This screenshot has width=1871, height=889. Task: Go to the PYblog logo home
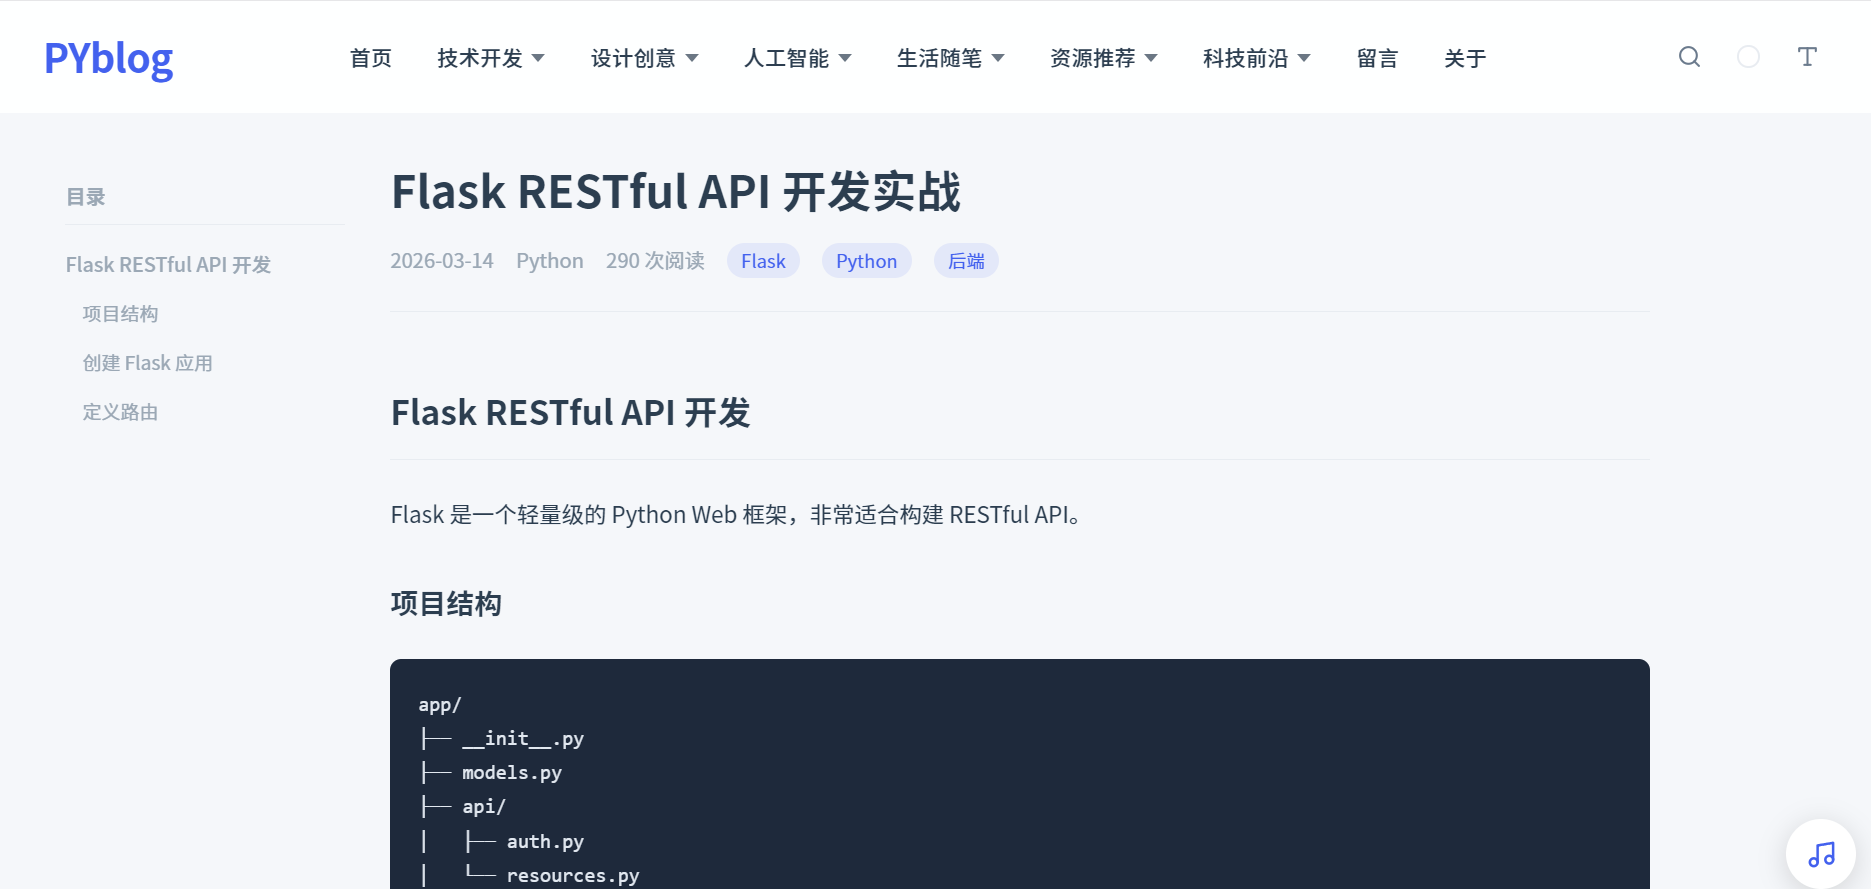pos(108,59)
